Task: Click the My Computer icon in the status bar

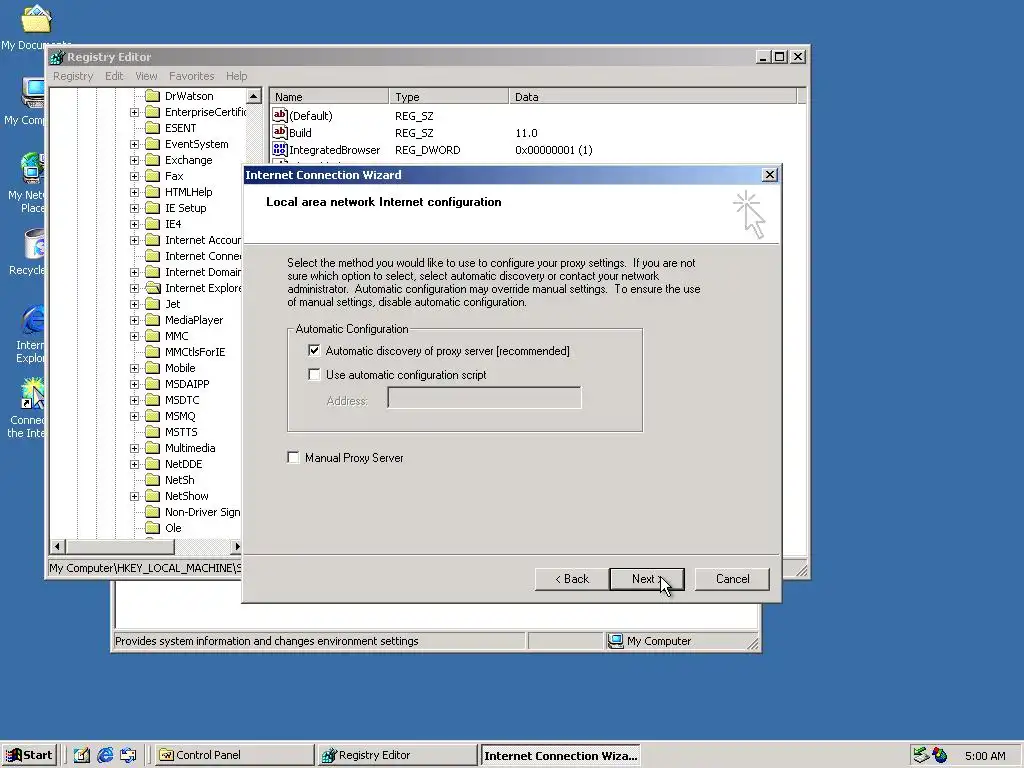Action: pyautogui.click(x=615, y=641)
